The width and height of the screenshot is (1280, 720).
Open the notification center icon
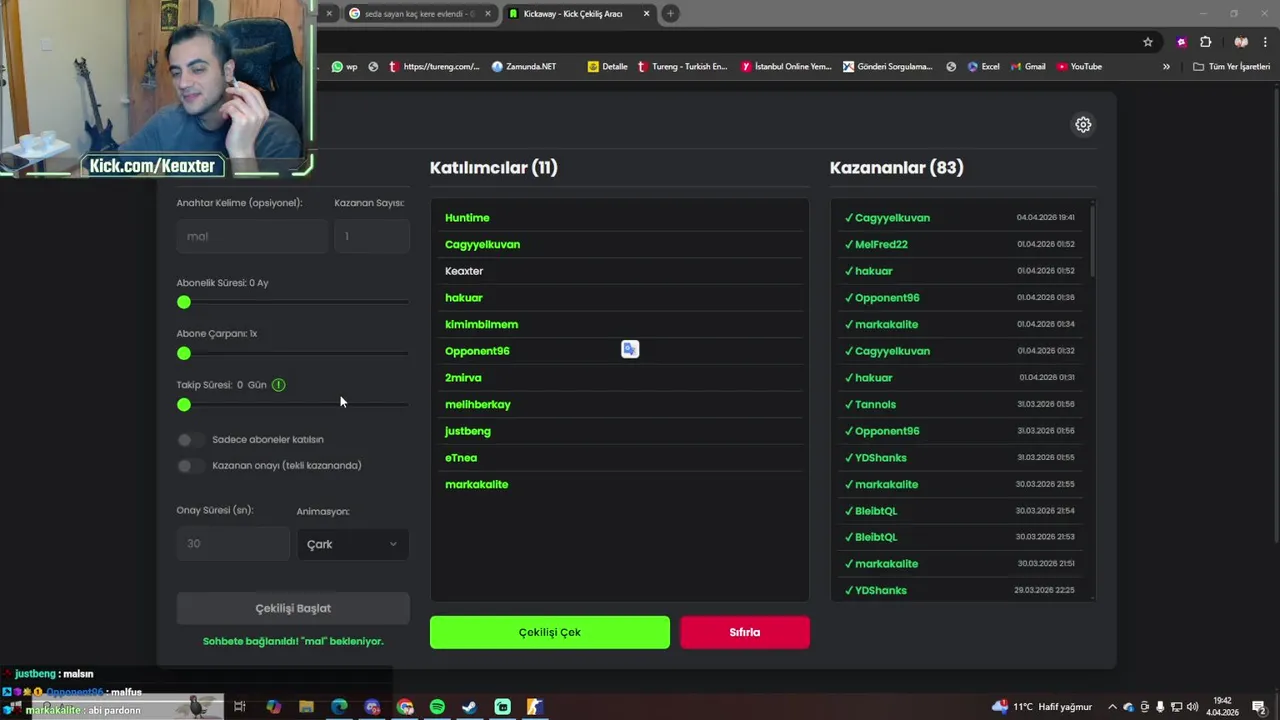[1259, 707]
